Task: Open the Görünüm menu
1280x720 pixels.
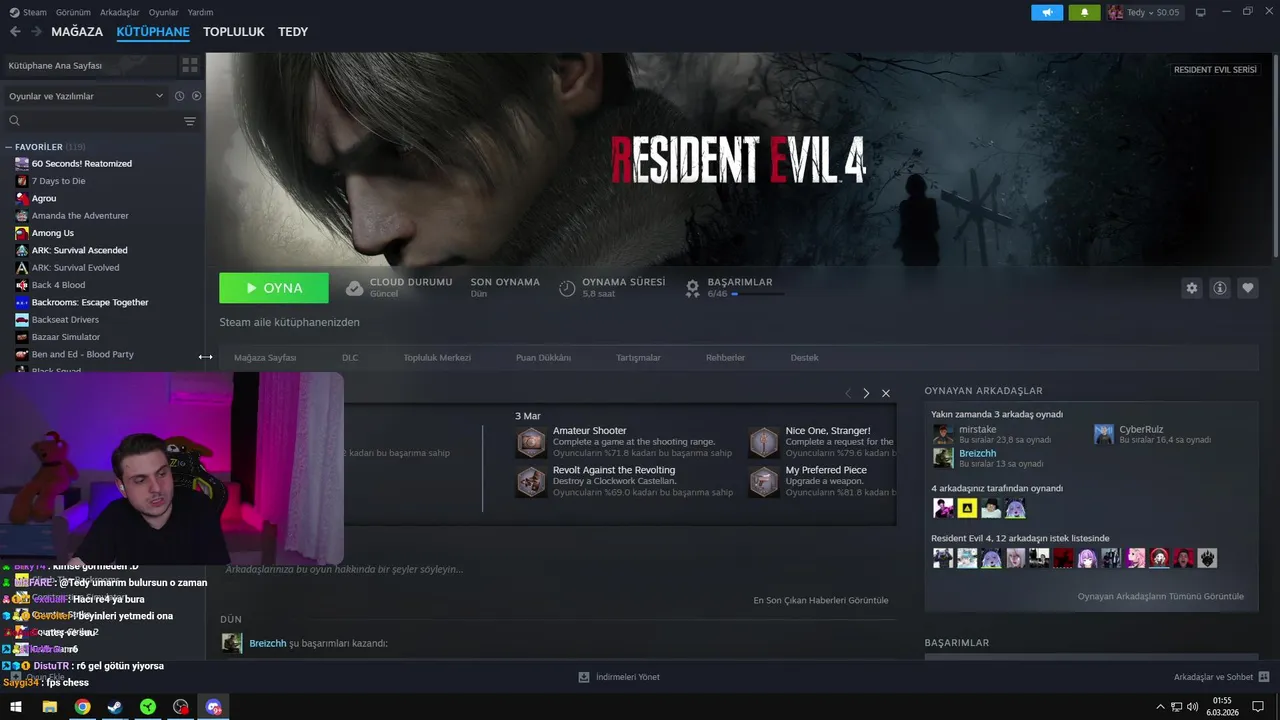Action: (73, 13)
